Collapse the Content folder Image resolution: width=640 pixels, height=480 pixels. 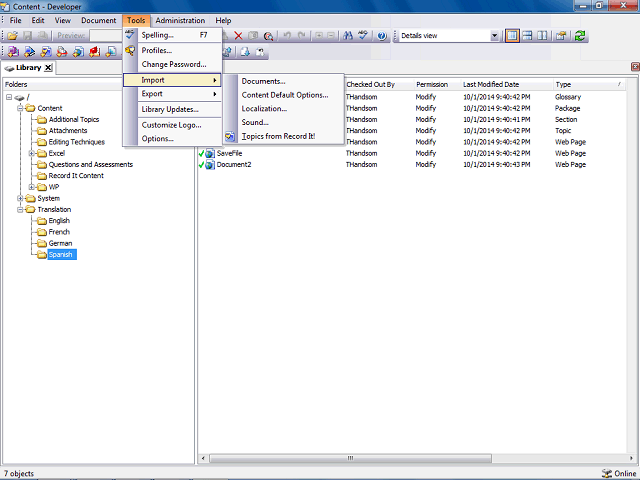click(20, 108)
